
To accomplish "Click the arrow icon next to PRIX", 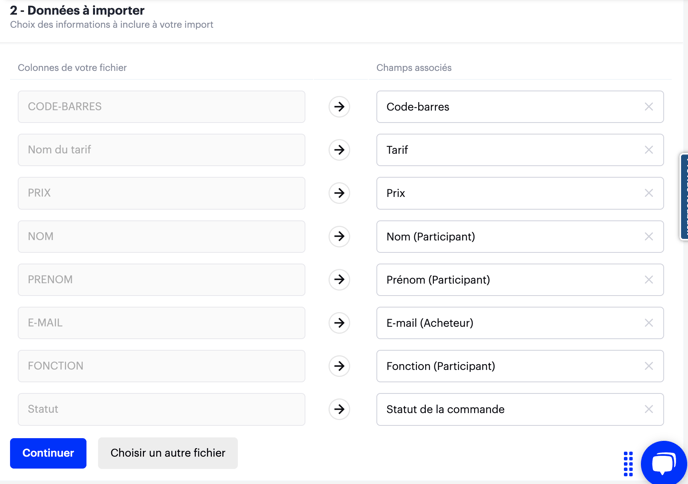I will click(339, 193).
